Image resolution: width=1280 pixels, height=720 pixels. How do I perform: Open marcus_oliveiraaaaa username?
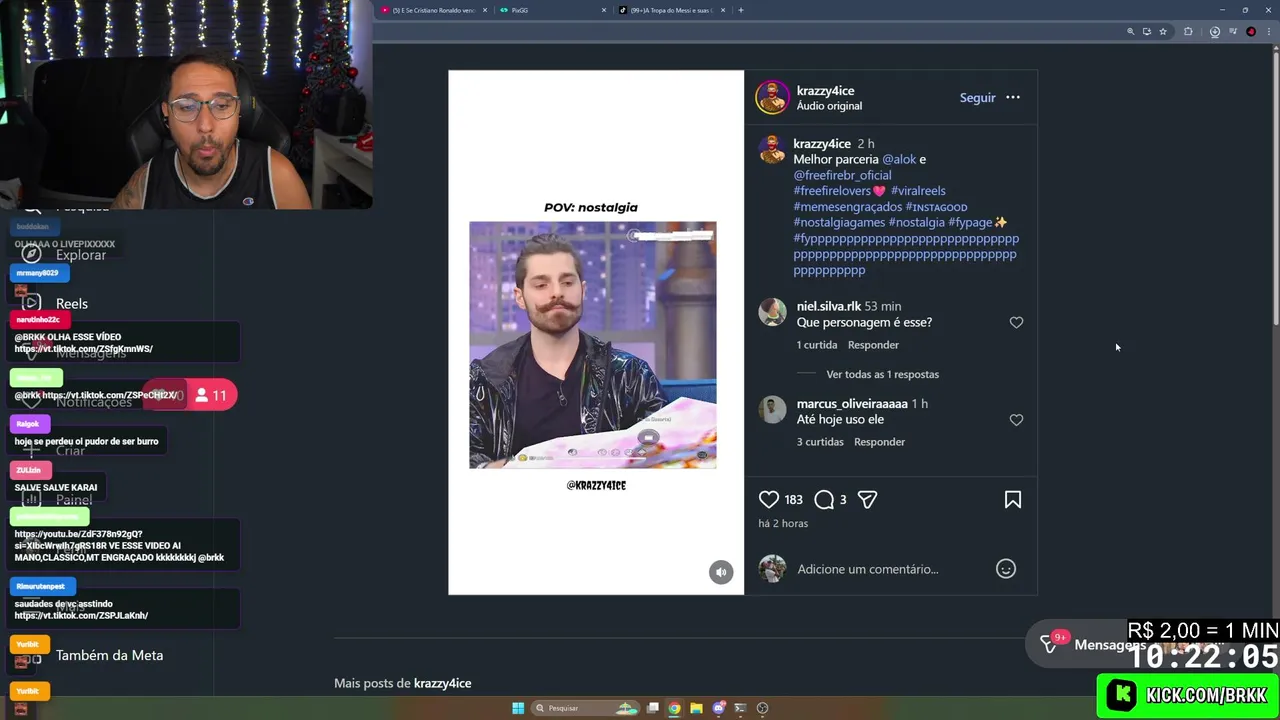point(852,404)
